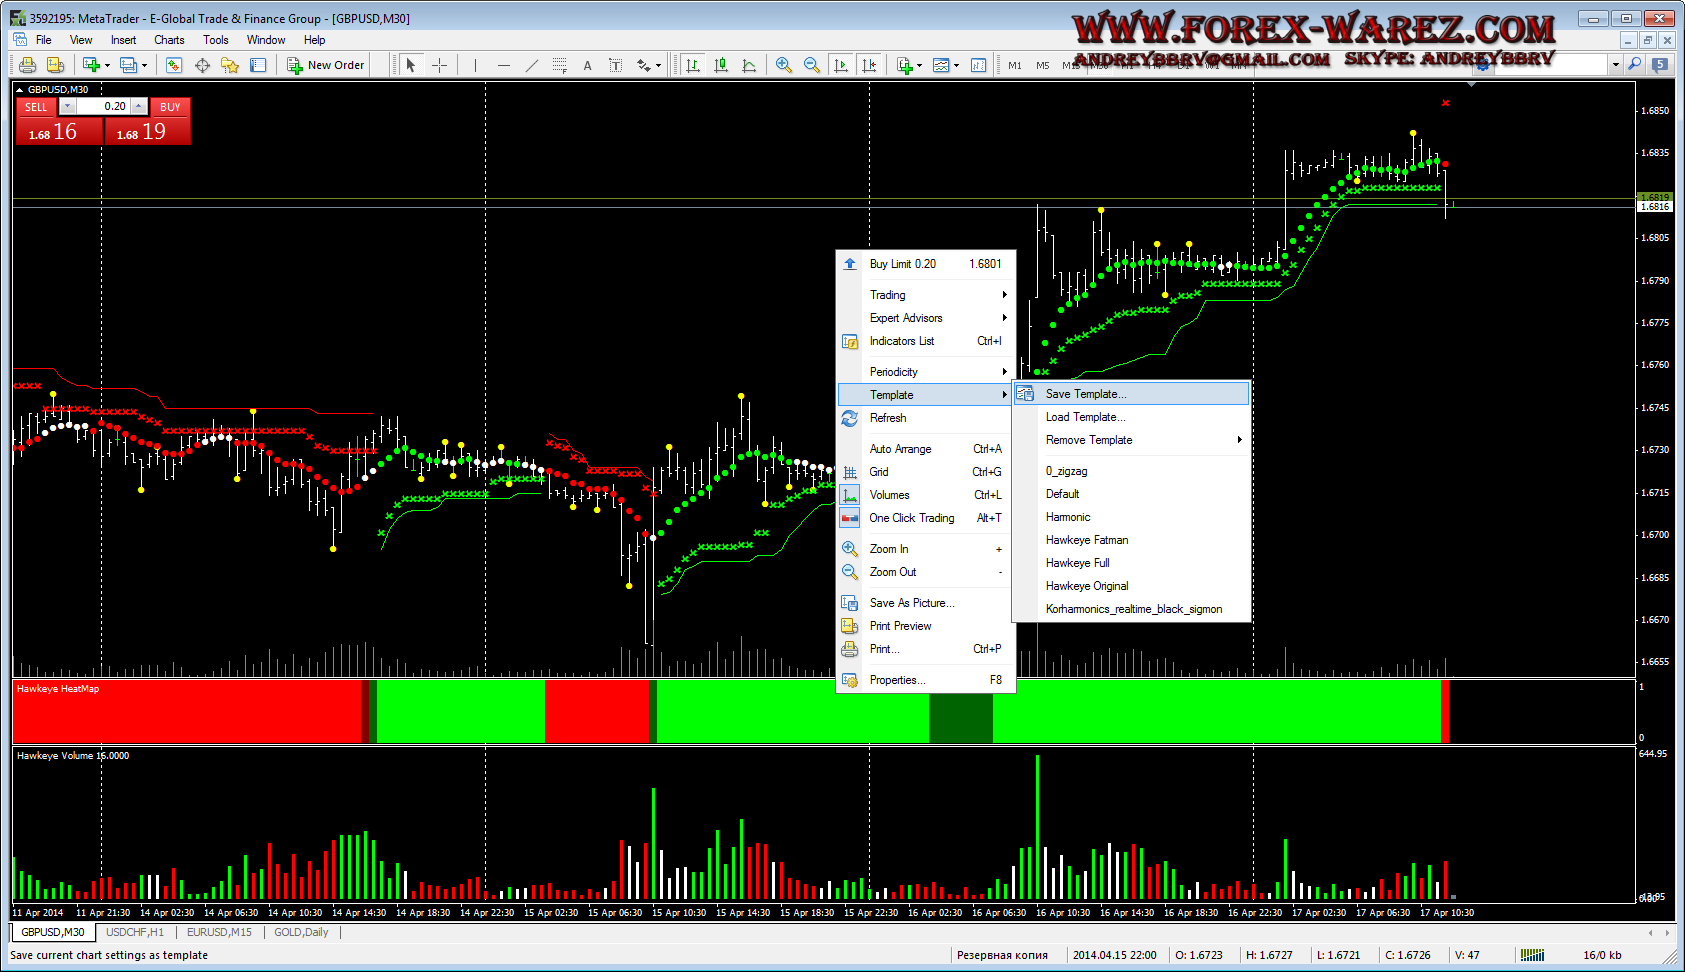Draw a trendline using the toolbar icon
Screen dimensions: 1685x972
coord(531,65)
